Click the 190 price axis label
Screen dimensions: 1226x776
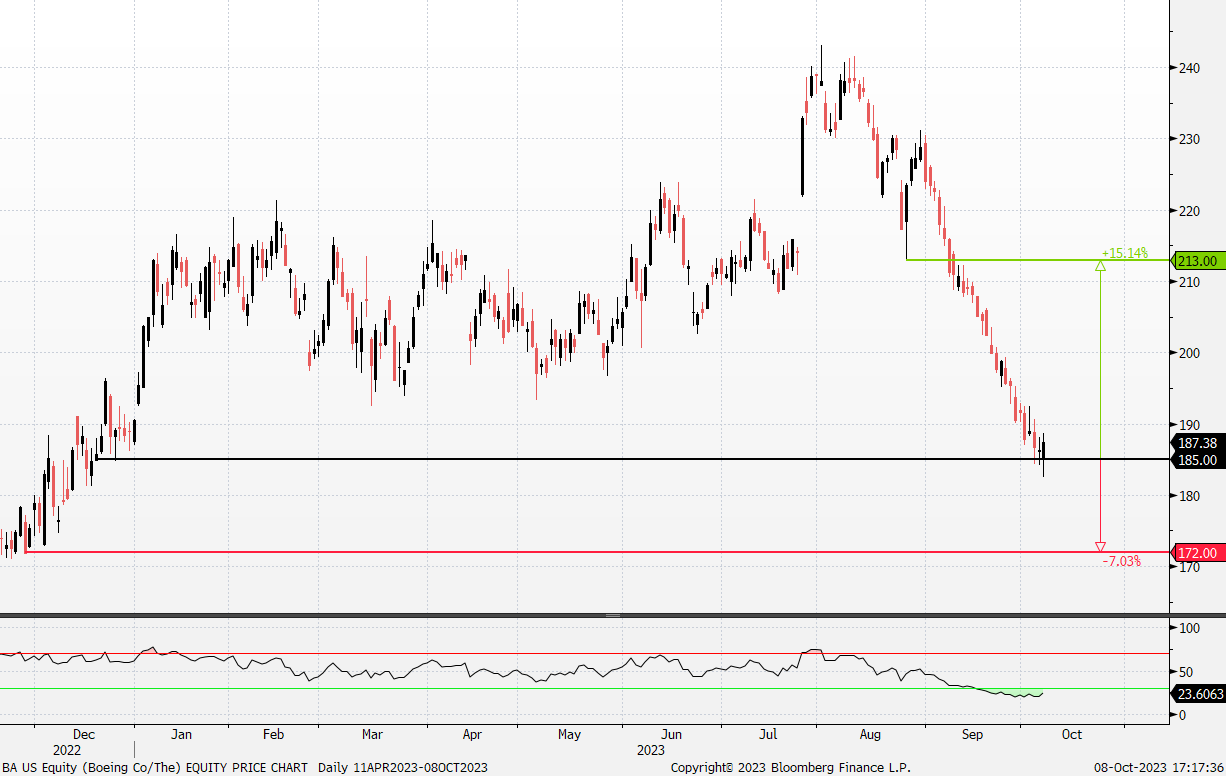point(1190,425)
